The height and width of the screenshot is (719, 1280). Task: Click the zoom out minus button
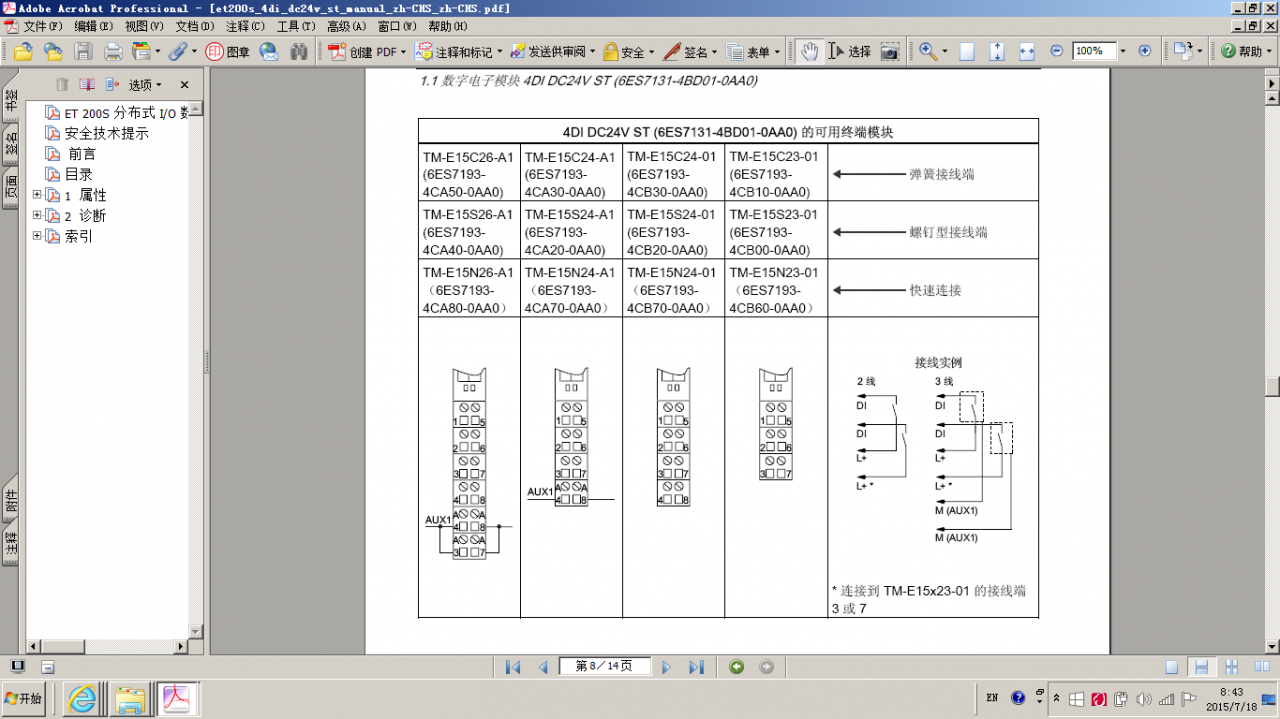(1057, 51)
